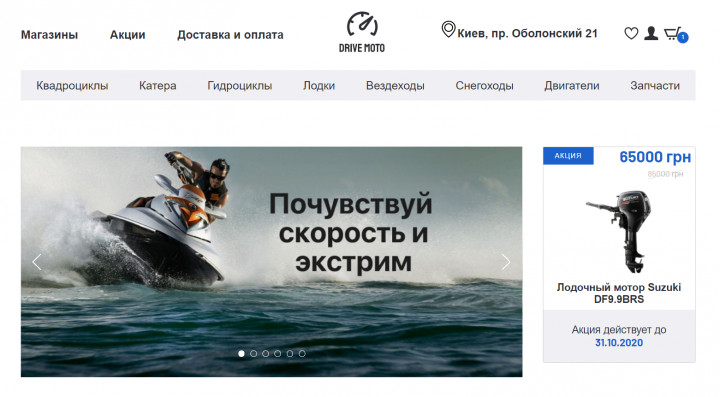The height and width of the screenshot is (397, 720).
Task: Click the jet ski banner headline
Action: 351,233
